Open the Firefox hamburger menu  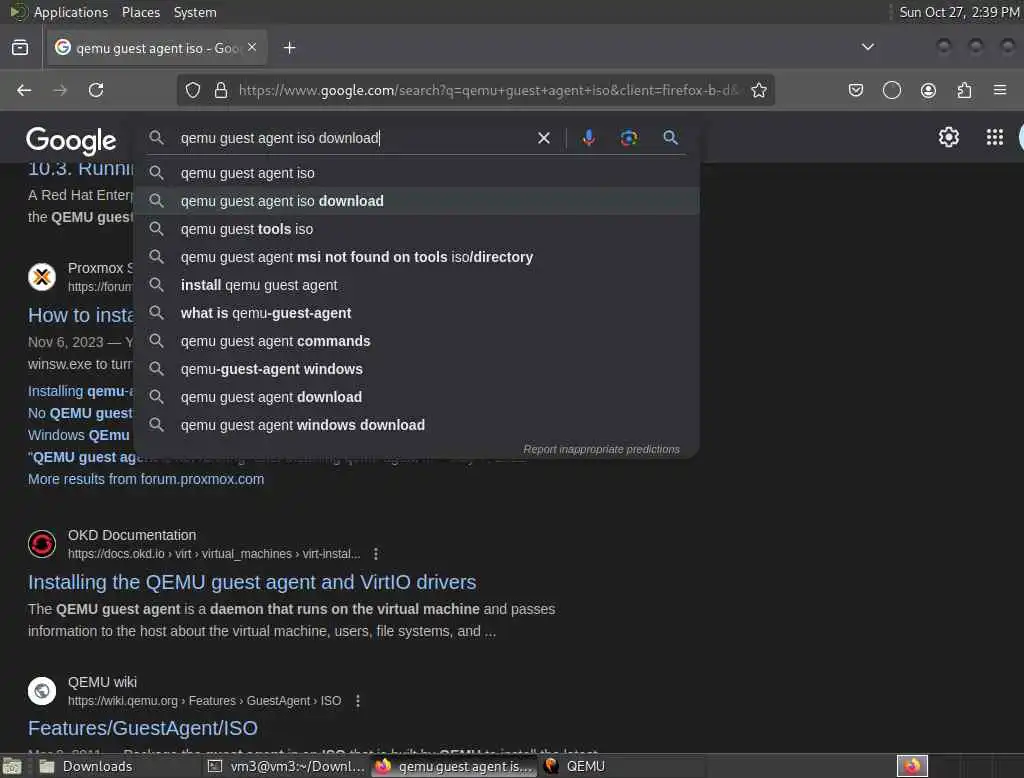[1000, 89]
